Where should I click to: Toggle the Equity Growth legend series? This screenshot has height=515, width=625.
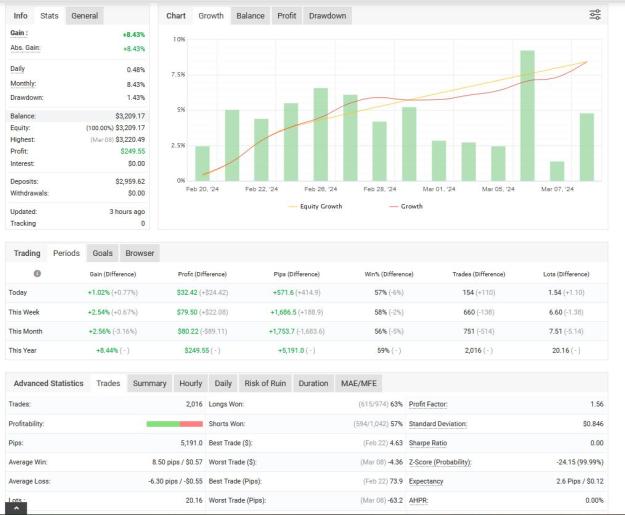click(315, 206)
